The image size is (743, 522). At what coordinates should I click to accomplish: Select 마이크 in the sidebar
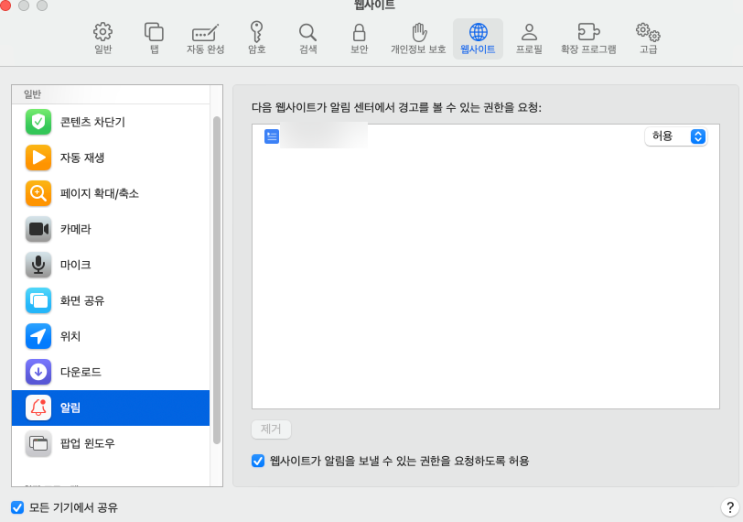(111, 265)
